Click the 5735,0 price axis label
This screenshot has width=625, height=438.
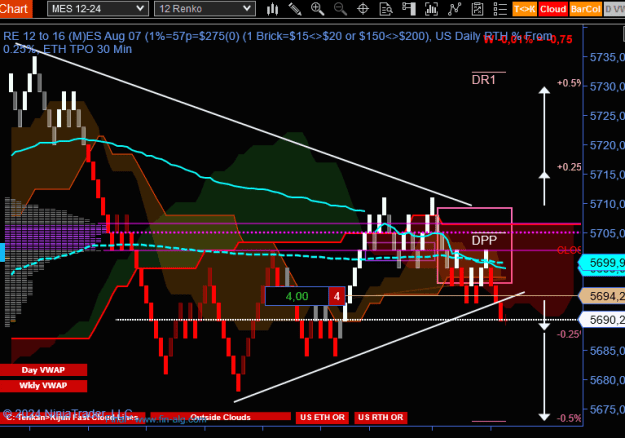point(607,57)
